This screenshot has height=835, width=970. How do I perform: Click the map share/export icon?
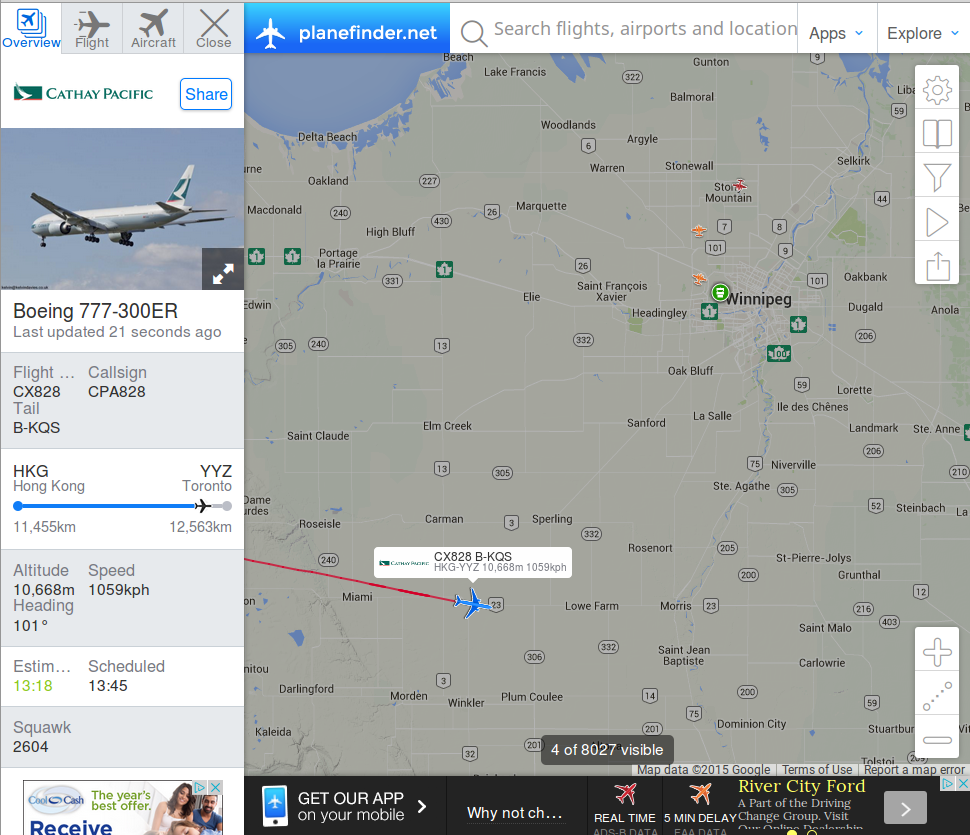[937, 266]
